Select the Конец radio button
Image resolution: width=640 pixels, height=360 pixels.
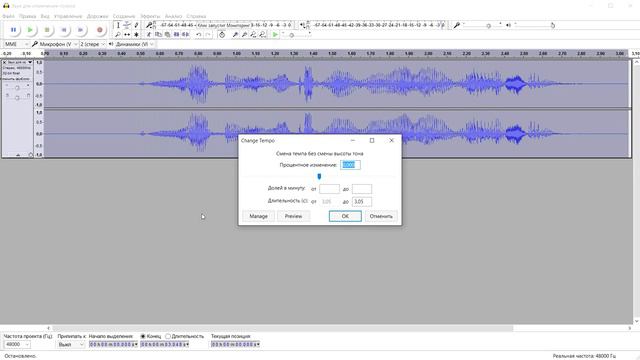tap(143, 336)
